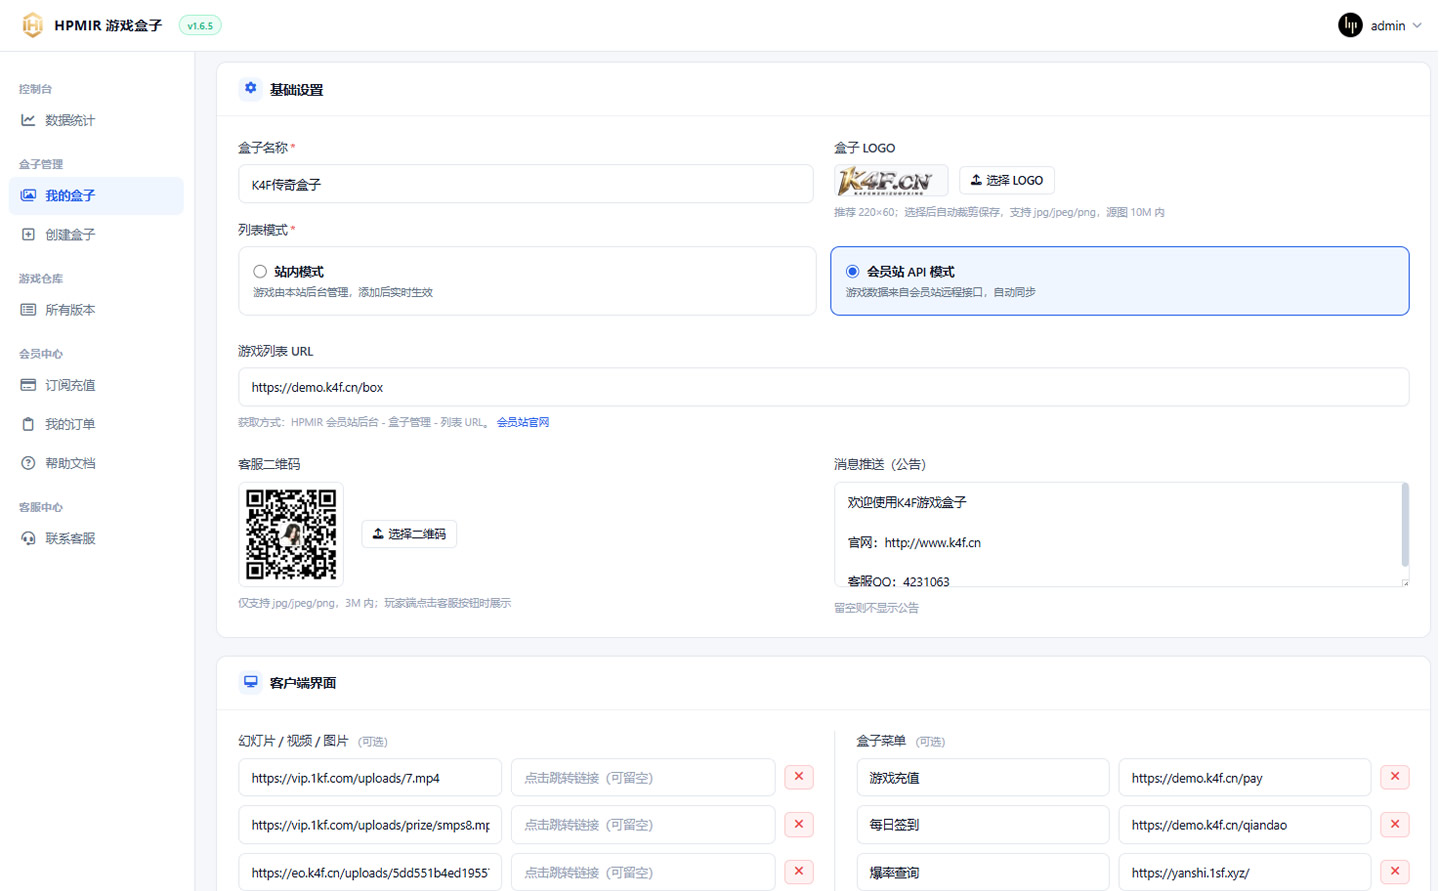Click the 客服二维码 QR code image
1440x891 pixels.
(x=291, y=534)
